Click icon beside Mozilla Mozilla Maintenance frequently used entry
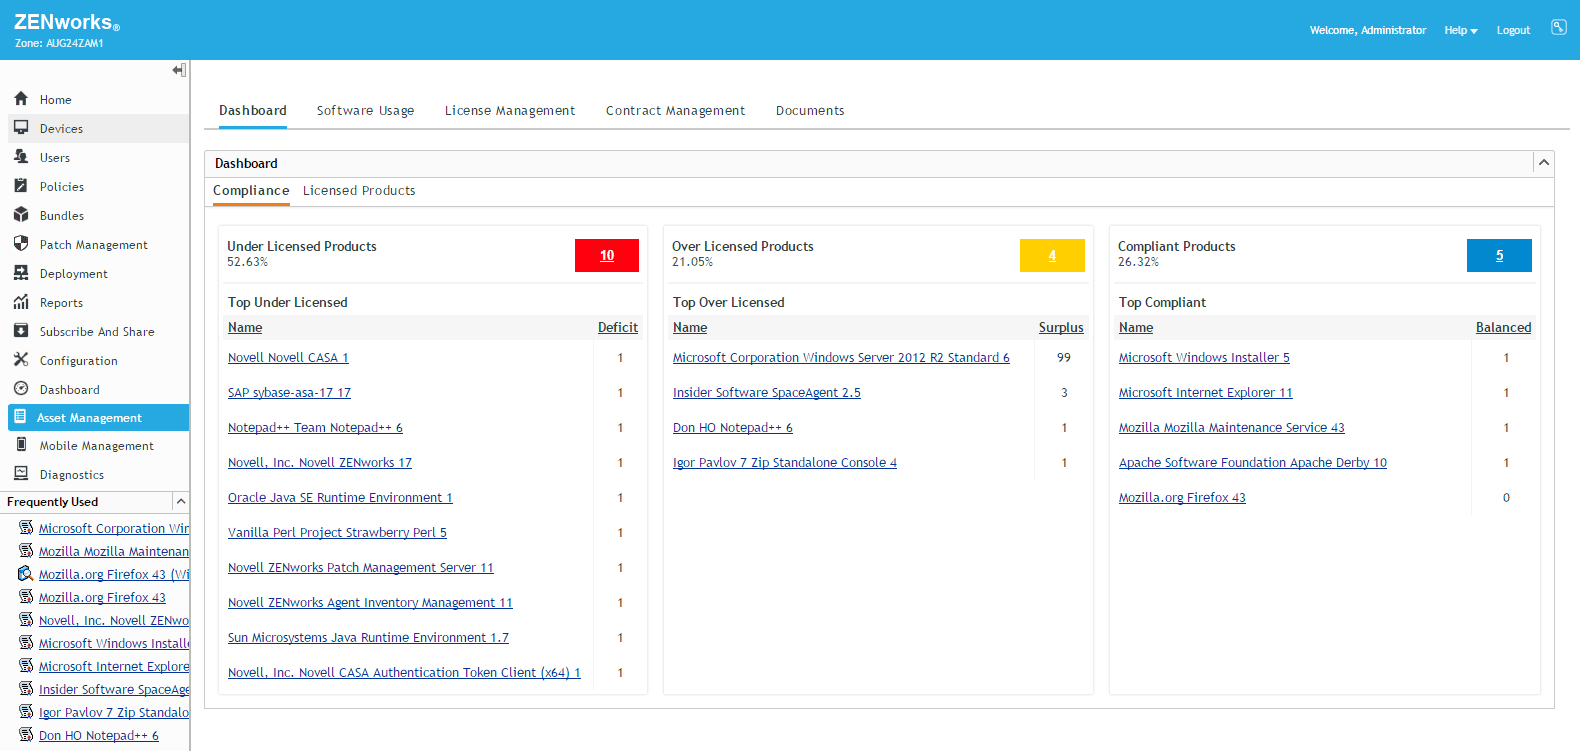1580x751 pixels. [x=26, y=550]
